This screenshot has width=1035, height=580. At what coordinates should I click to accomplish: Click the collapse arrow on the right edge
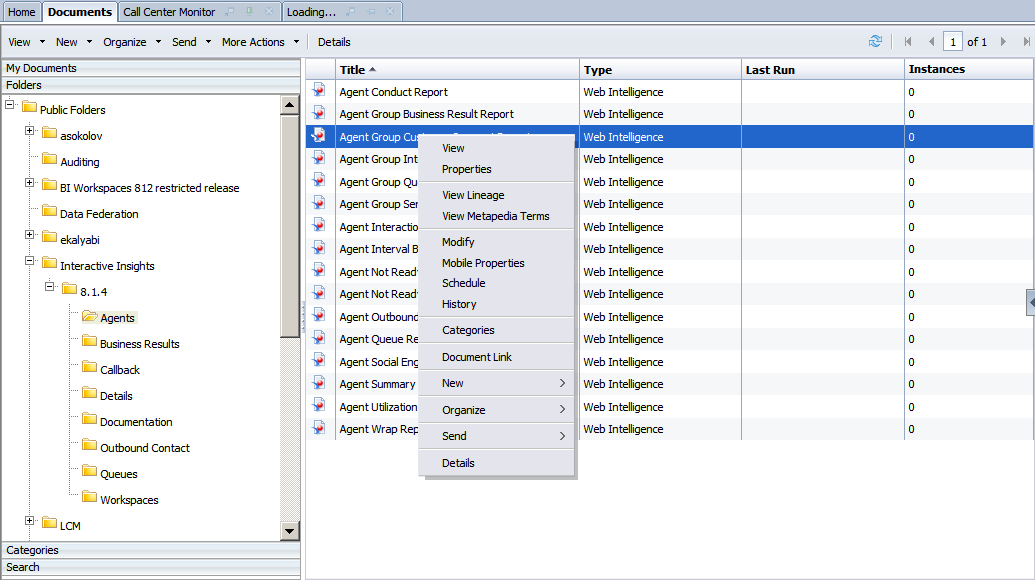tap(1030, 302)
